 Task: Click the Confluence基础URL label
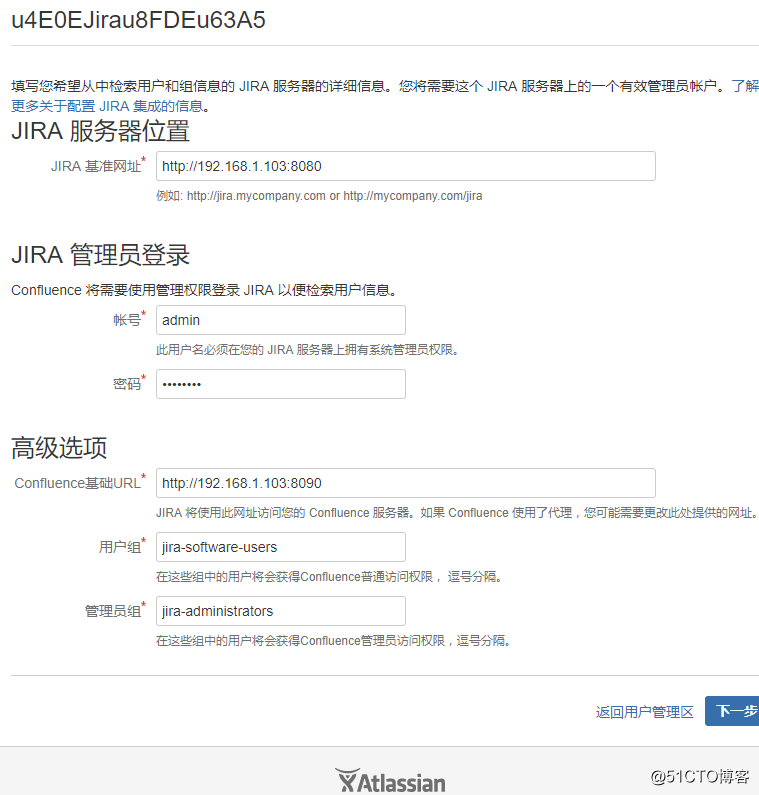point(78,483)
